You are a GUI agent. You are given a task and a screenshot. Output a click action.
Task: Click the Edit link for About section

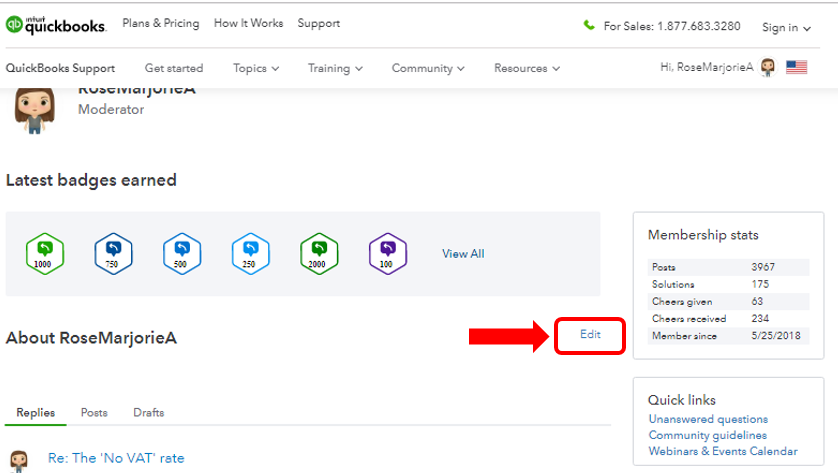591,335
